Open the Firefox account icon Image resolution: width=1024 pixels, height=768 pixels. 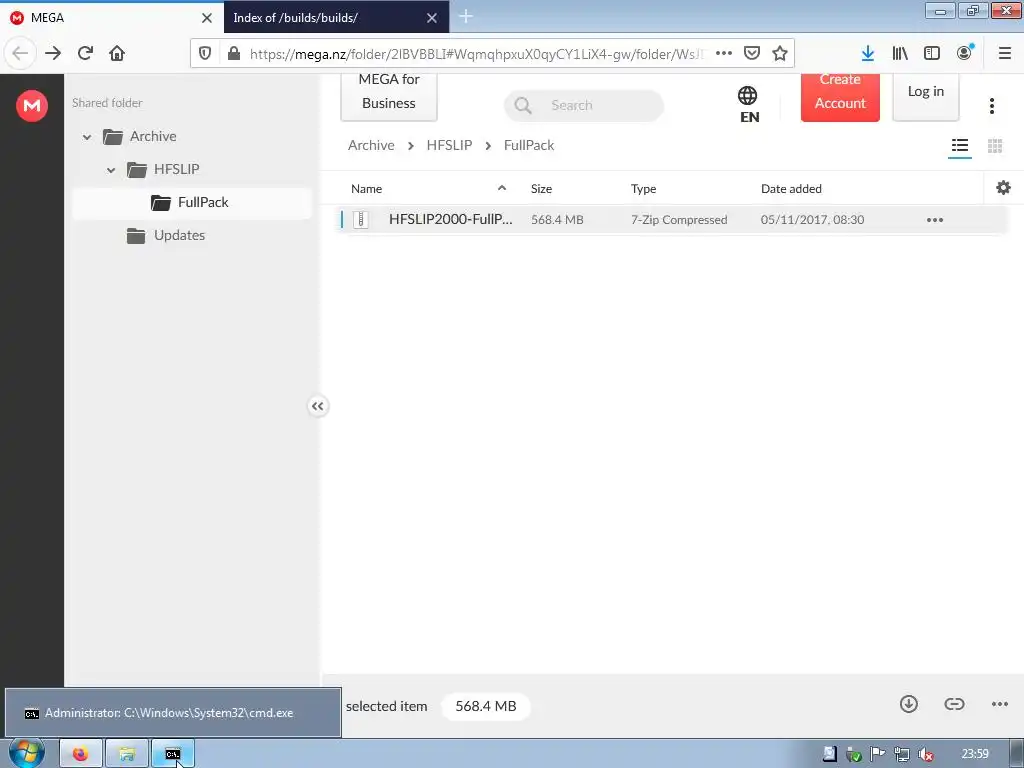[x=965, y=53]
